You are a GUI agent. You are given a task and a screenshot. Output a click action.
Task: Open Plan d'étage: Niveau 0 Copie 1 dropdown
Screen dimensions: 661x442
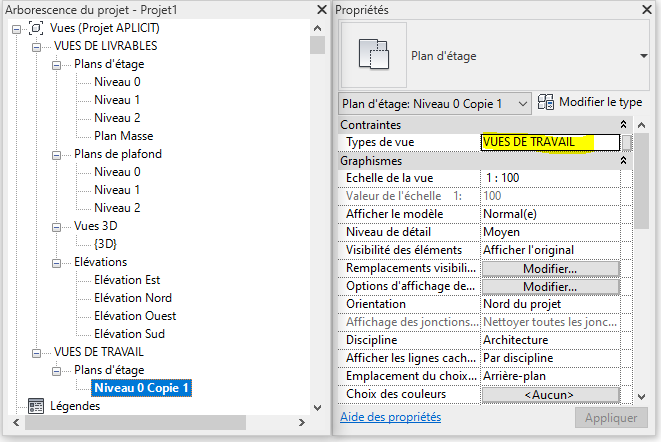click(436, 103)
